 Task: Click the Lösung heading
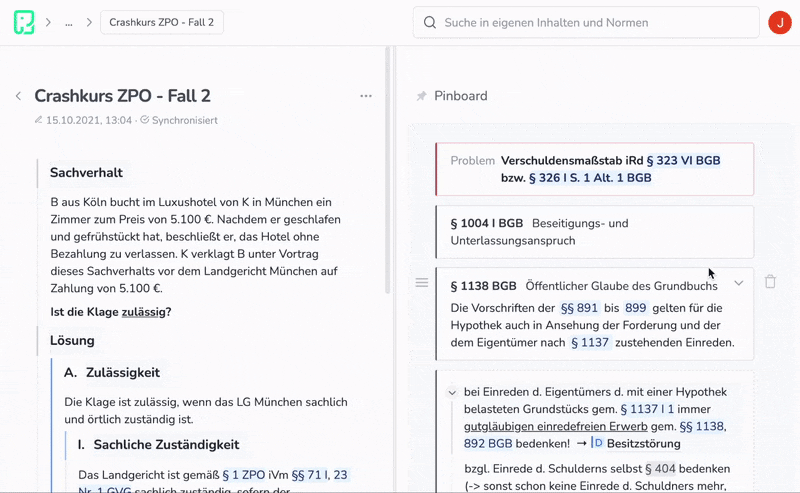[x=72, y=340]
